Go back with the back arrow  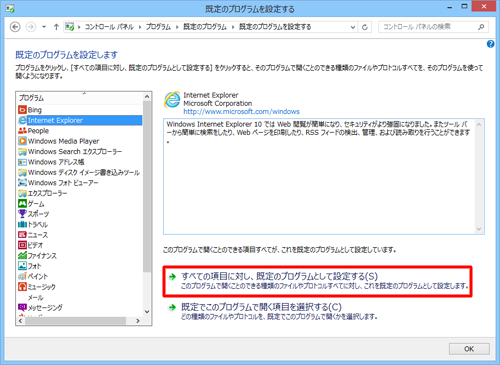coord(15,27)
